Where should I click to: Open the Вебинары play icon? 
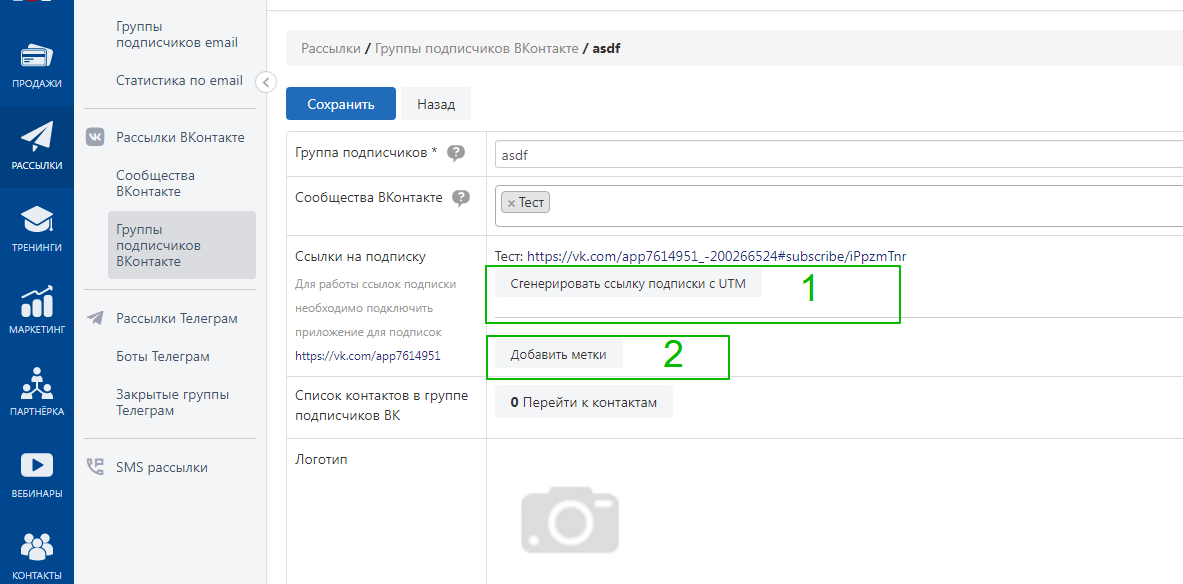(x=37, y=466)
